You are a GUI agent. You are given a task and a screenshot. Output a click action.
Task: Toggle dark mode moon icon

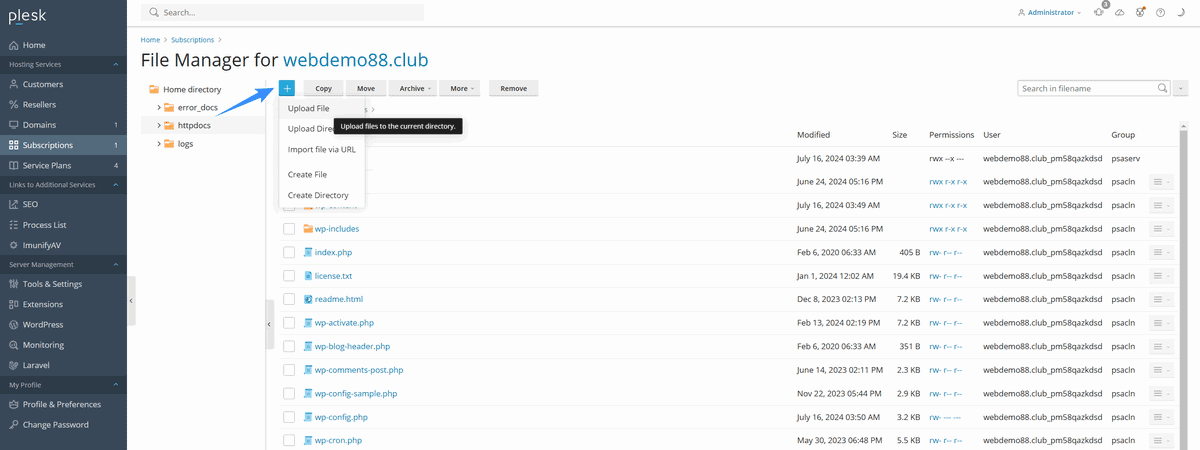(x=1180, y=12)
